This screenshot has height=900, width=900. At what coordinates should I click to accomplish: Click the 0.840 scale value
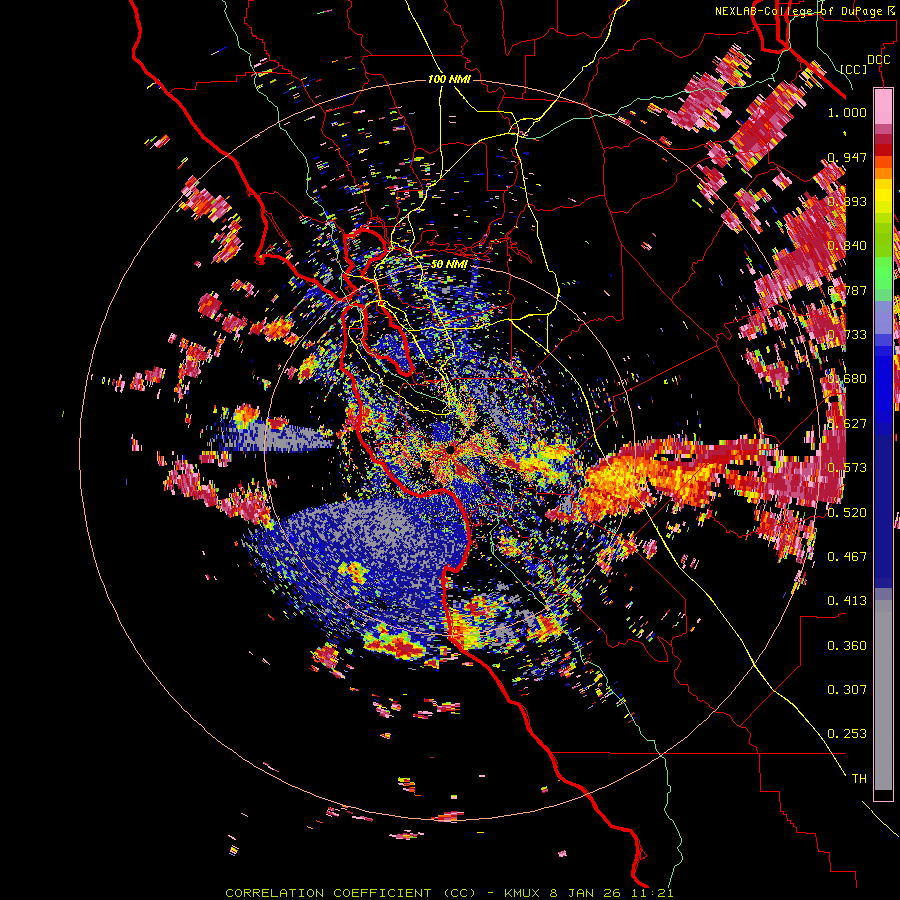point(847,245)
